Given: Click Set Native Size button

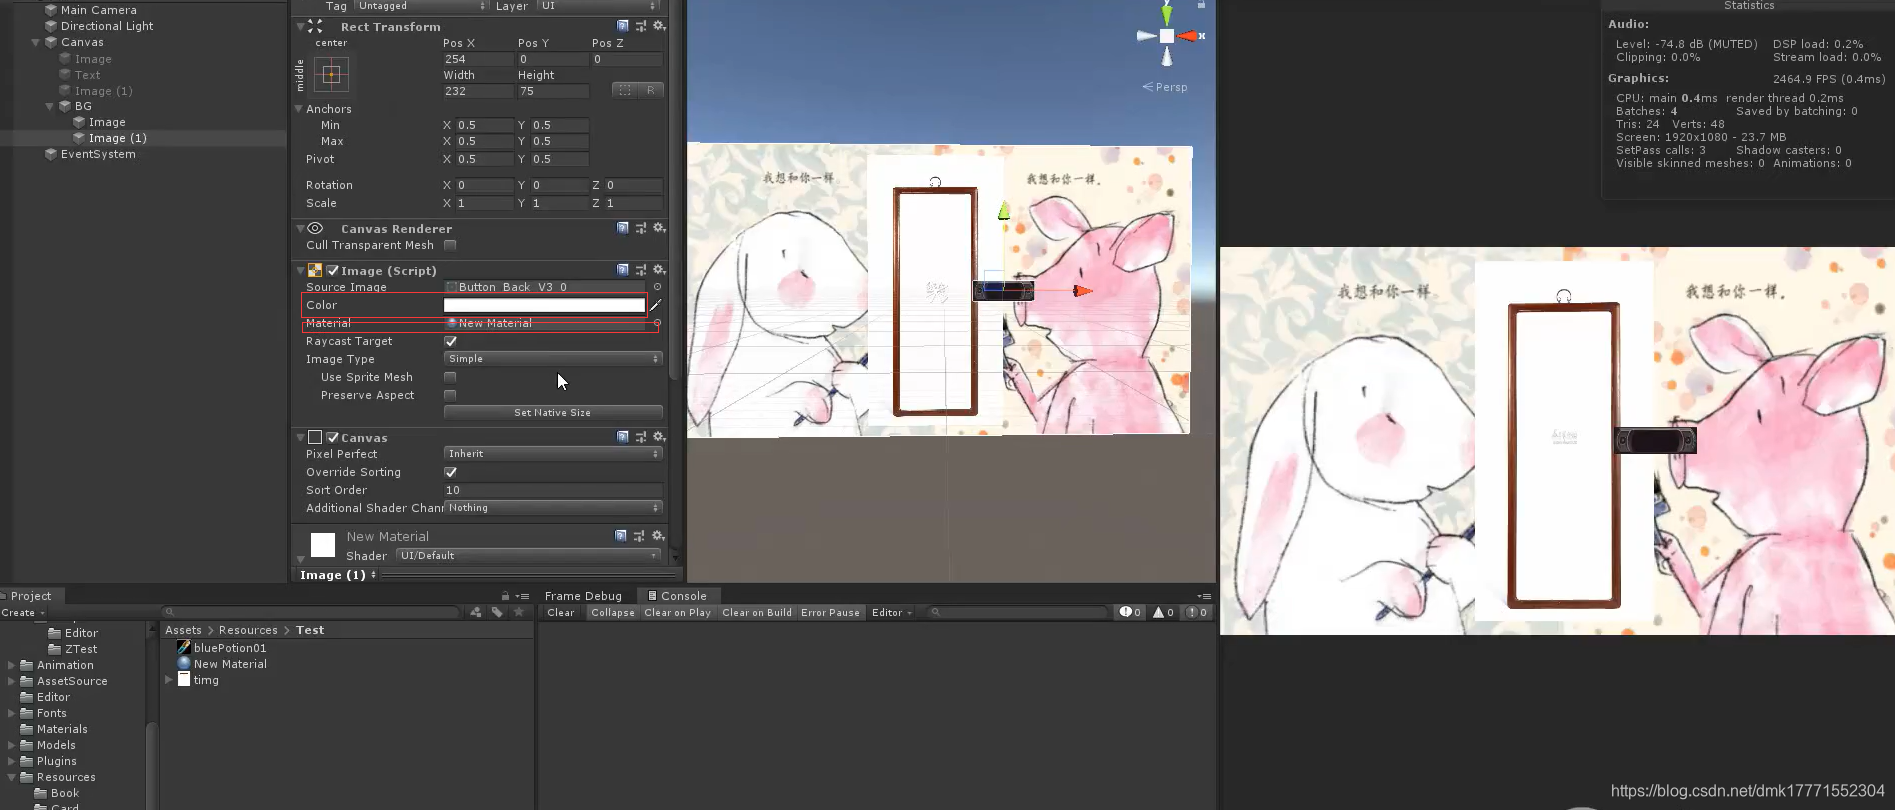Looking at the screenshot, I should pos(553,412).
